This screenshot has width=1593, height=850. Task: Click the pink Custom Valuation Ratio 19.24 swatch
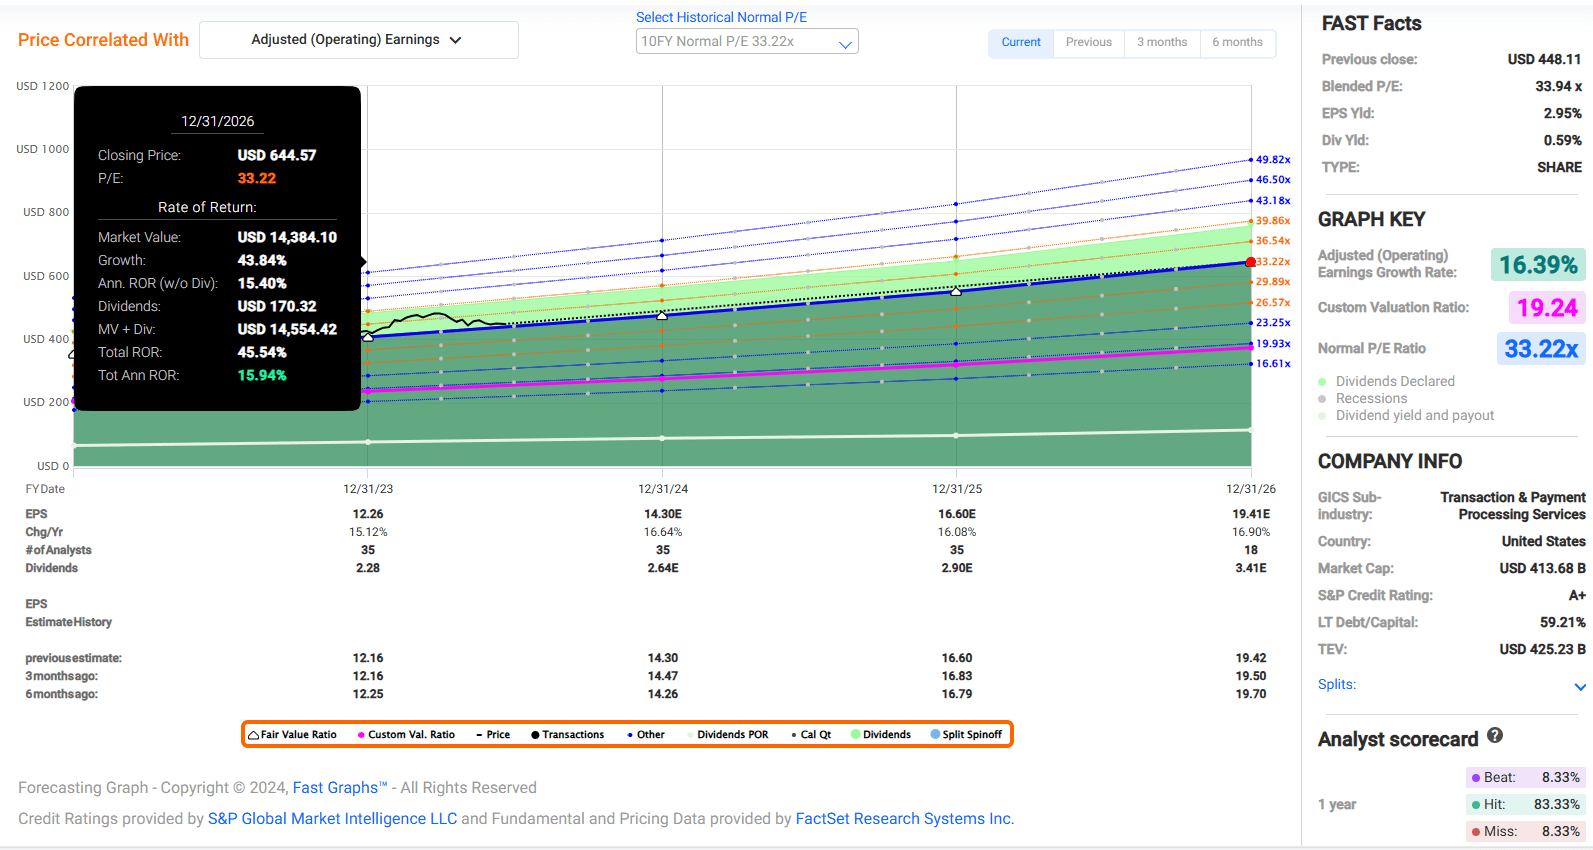(1546, 308)
